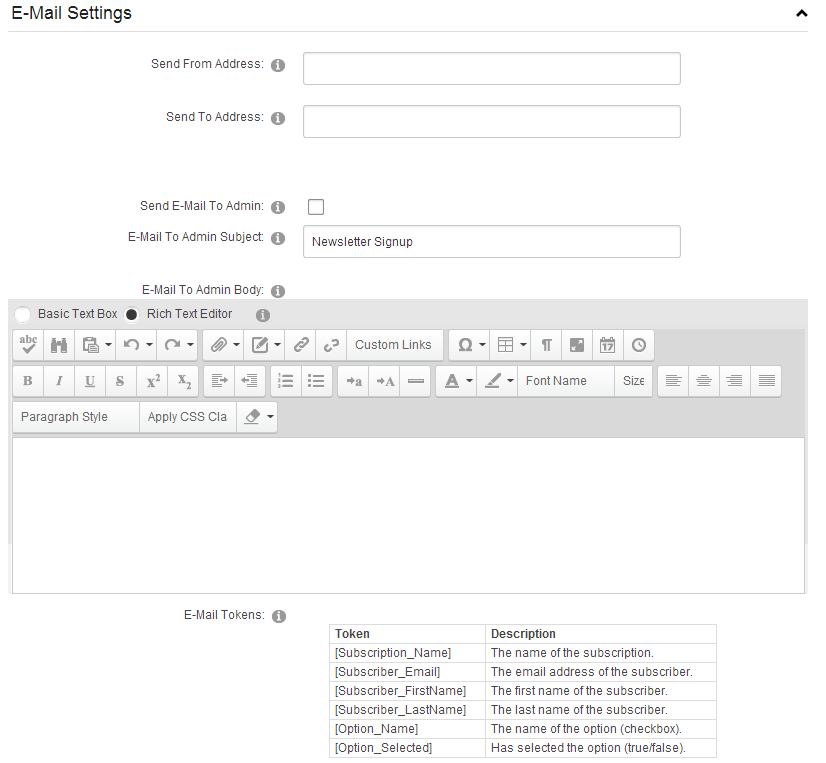This screenshot has height=763, width=826.
Task: Insert horizontal rule
Action: coord(416,381)
